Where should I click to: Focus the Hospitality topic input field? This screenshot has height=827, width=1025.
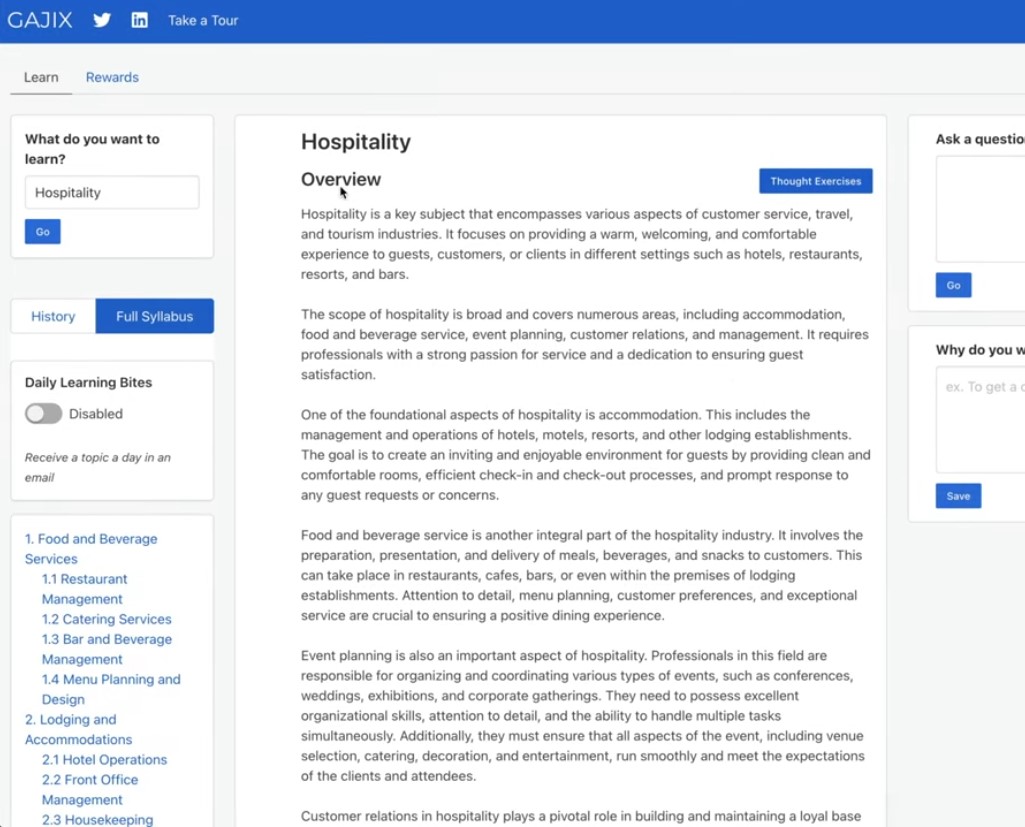pyautogui.click(x=112, y=193)
